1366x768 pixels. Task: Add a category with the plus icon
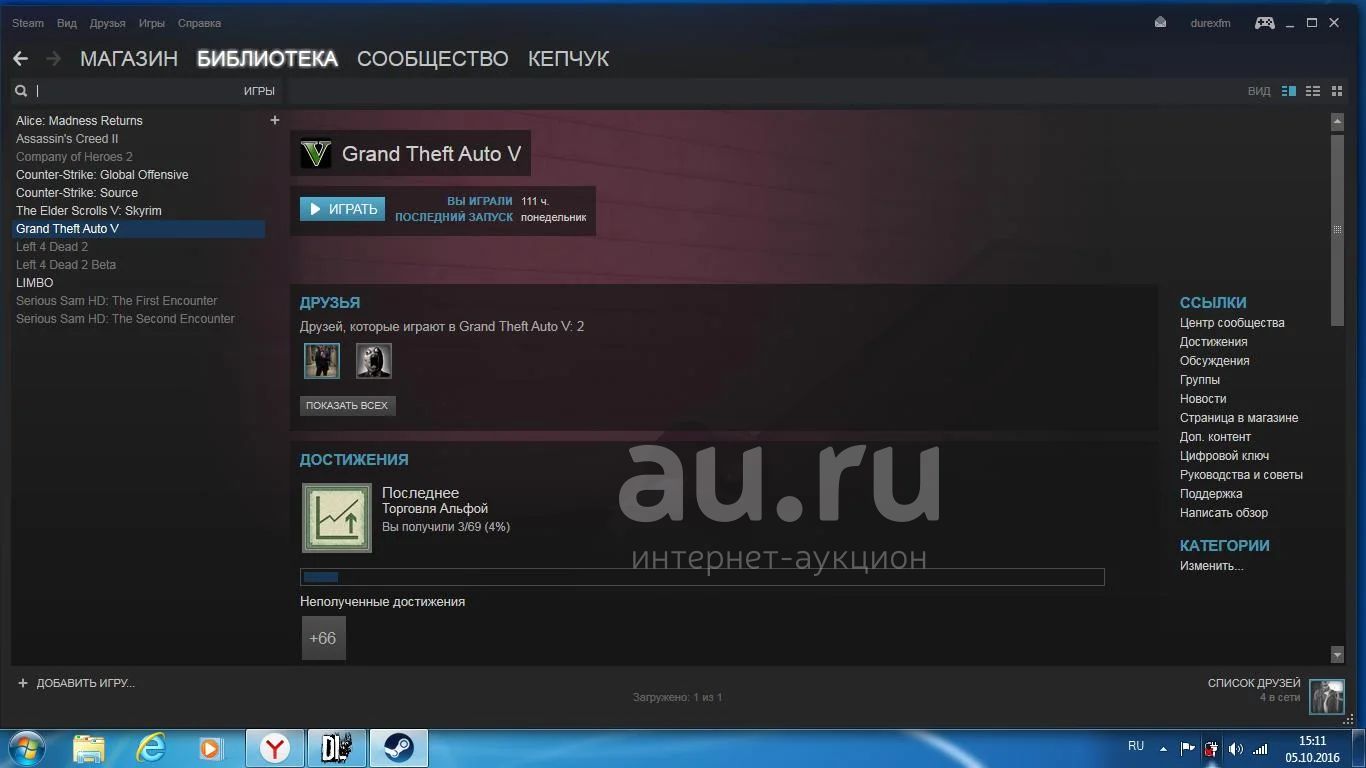point(275,120)
